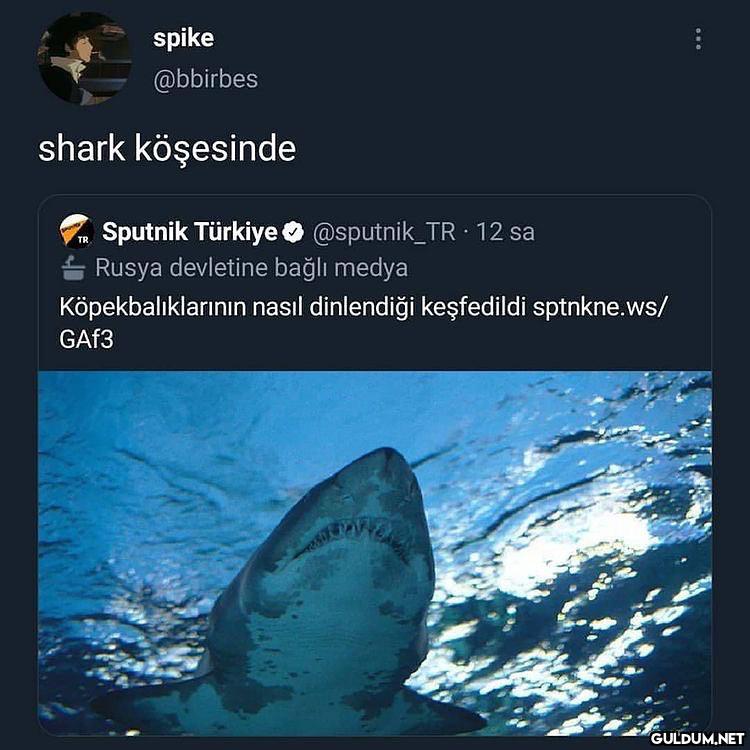This screenshot has height=750, width=750.
Task: Click the 'Sputnik Türkiye' account name
Action: [x=189, y=232]
